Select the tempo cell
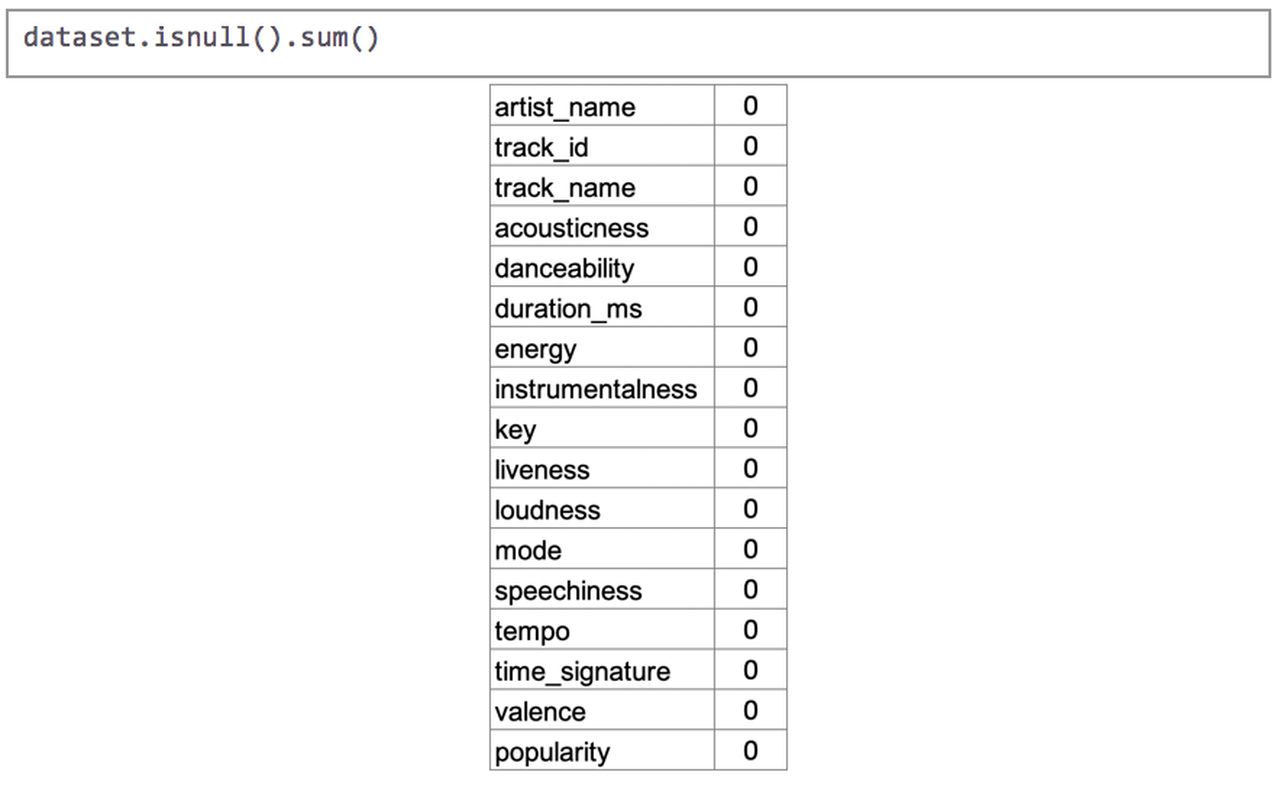1280x785 pixels. point(602,630)
